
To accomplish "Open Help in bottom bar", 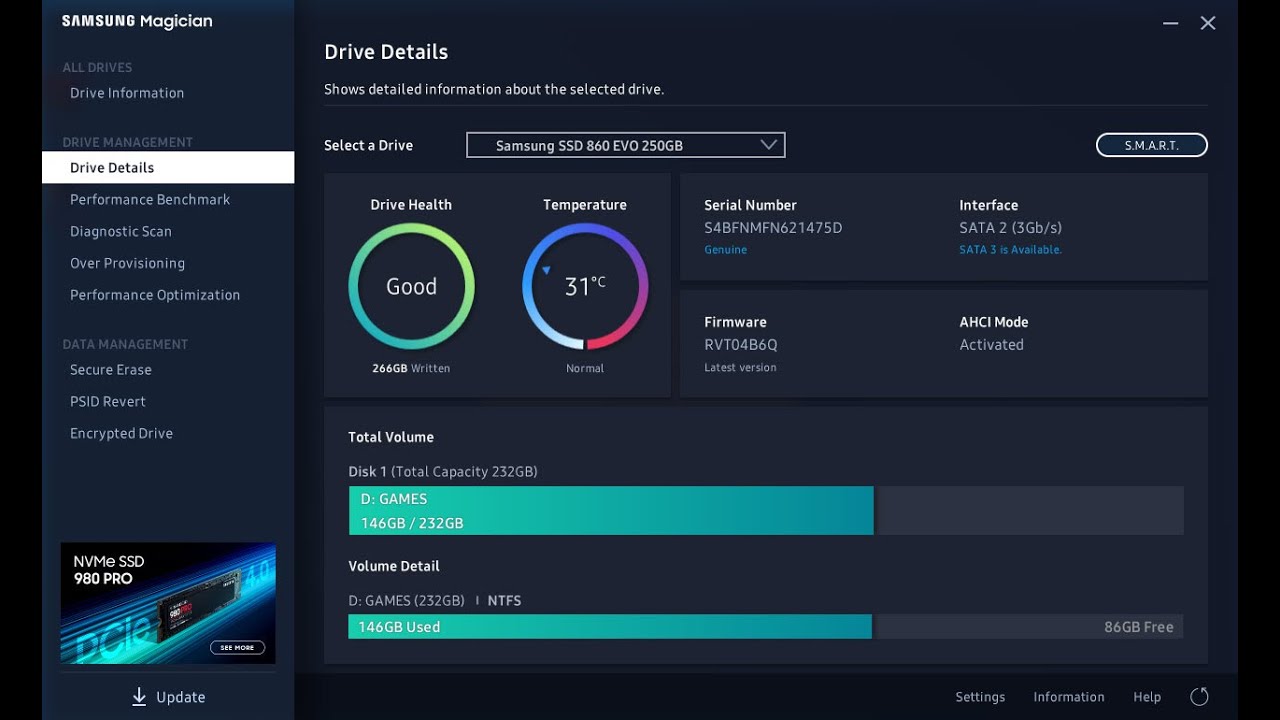I will [1147, 697].
